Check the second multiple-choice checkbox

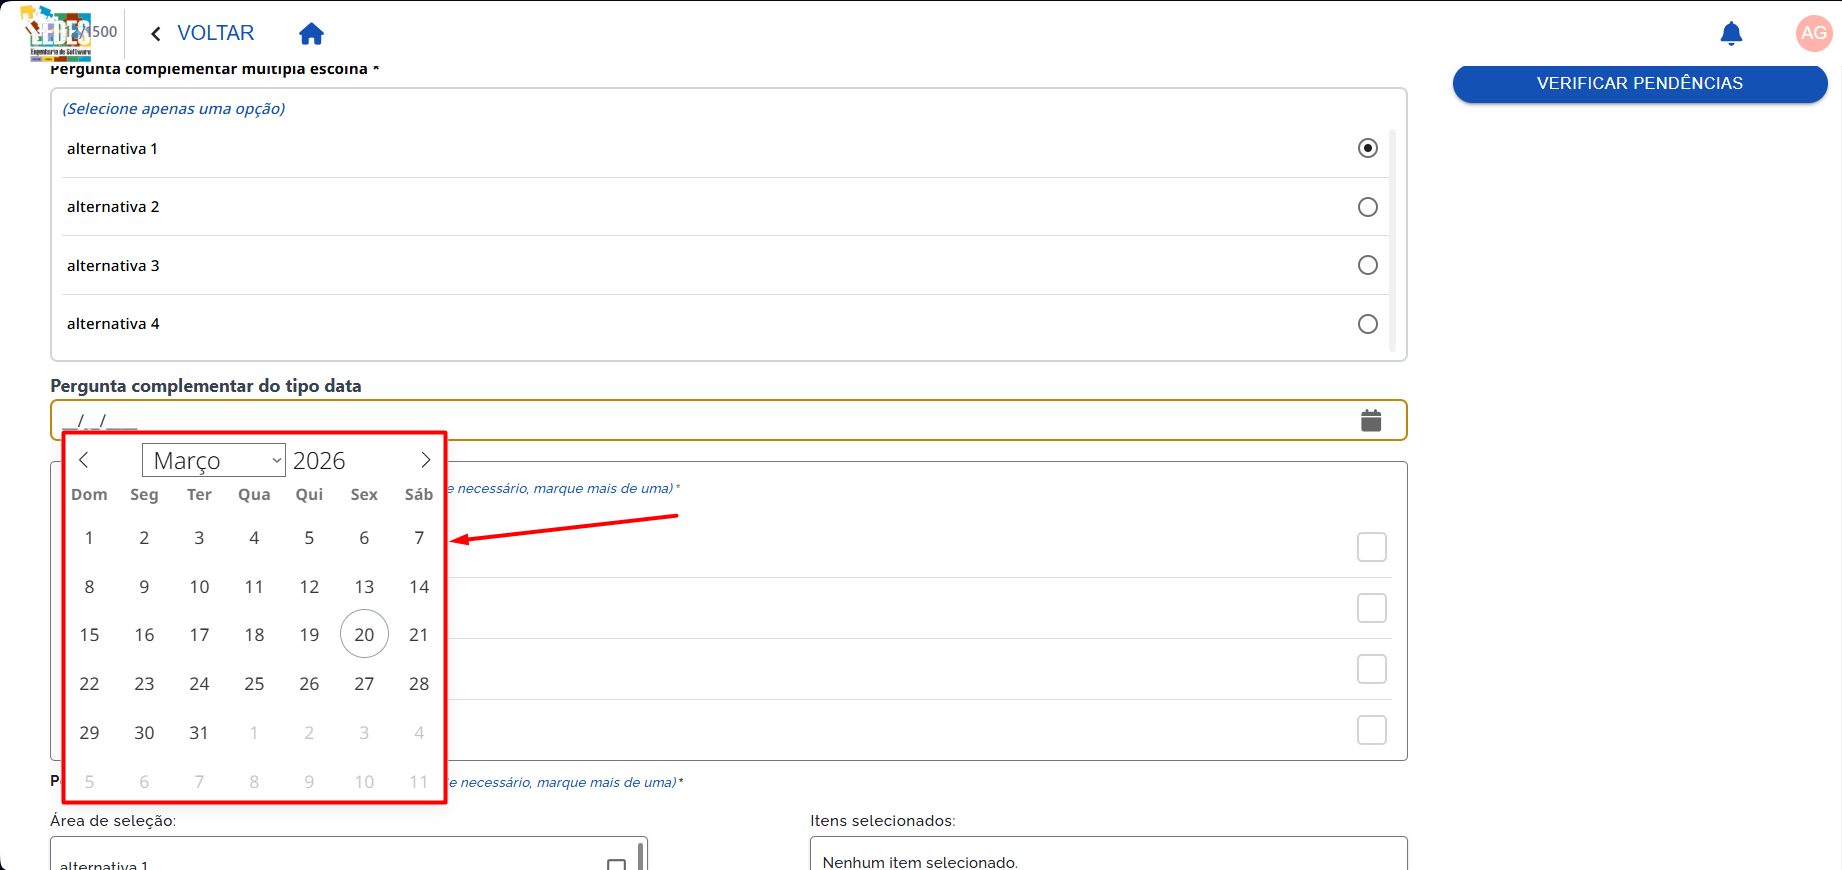coord(1372,608)
